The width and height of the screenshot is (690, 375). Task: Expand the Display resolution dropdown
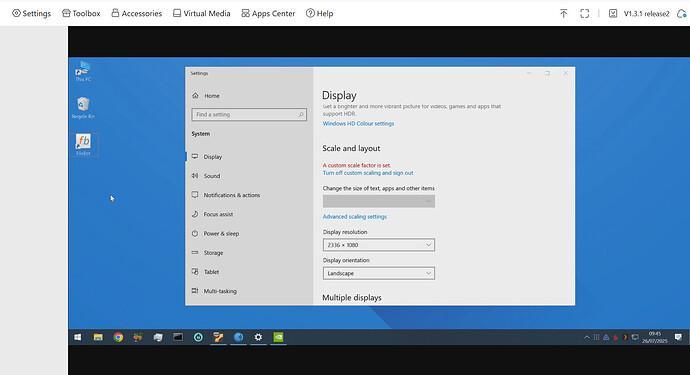click(378, 245)
